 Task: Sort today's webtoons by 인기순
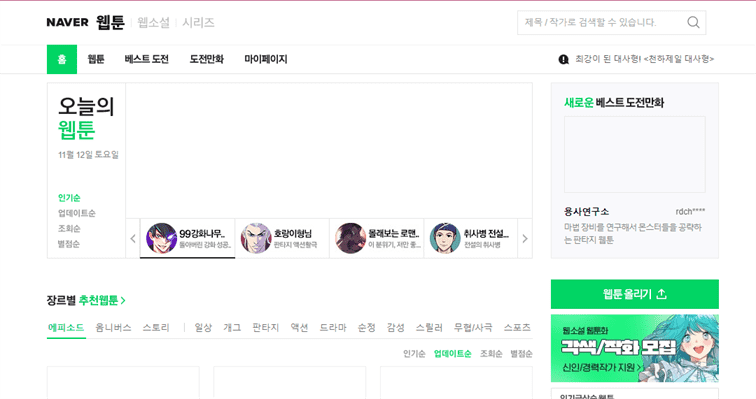click(69, 198)
